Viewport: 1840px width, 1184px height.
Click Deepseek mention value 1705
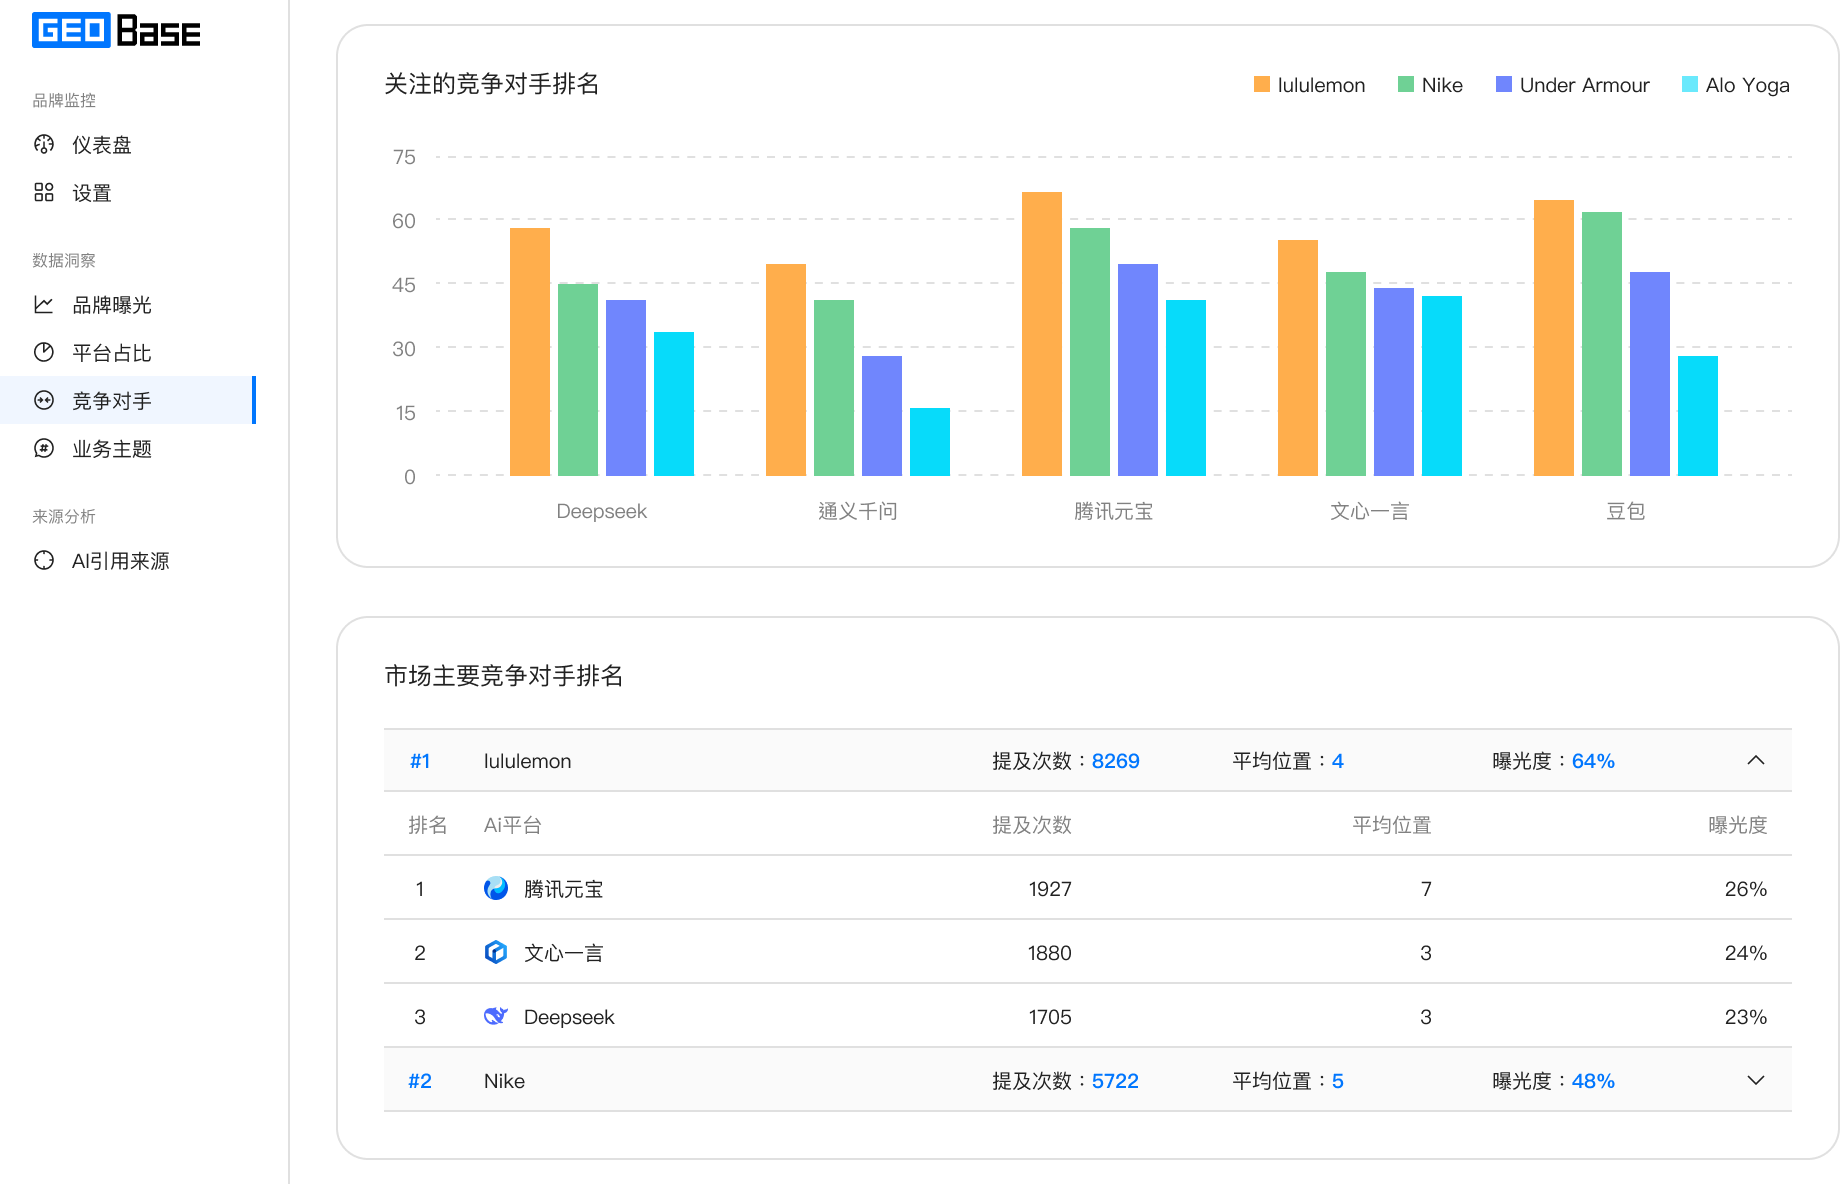pyautogui.click(x=1050, y=1017)
